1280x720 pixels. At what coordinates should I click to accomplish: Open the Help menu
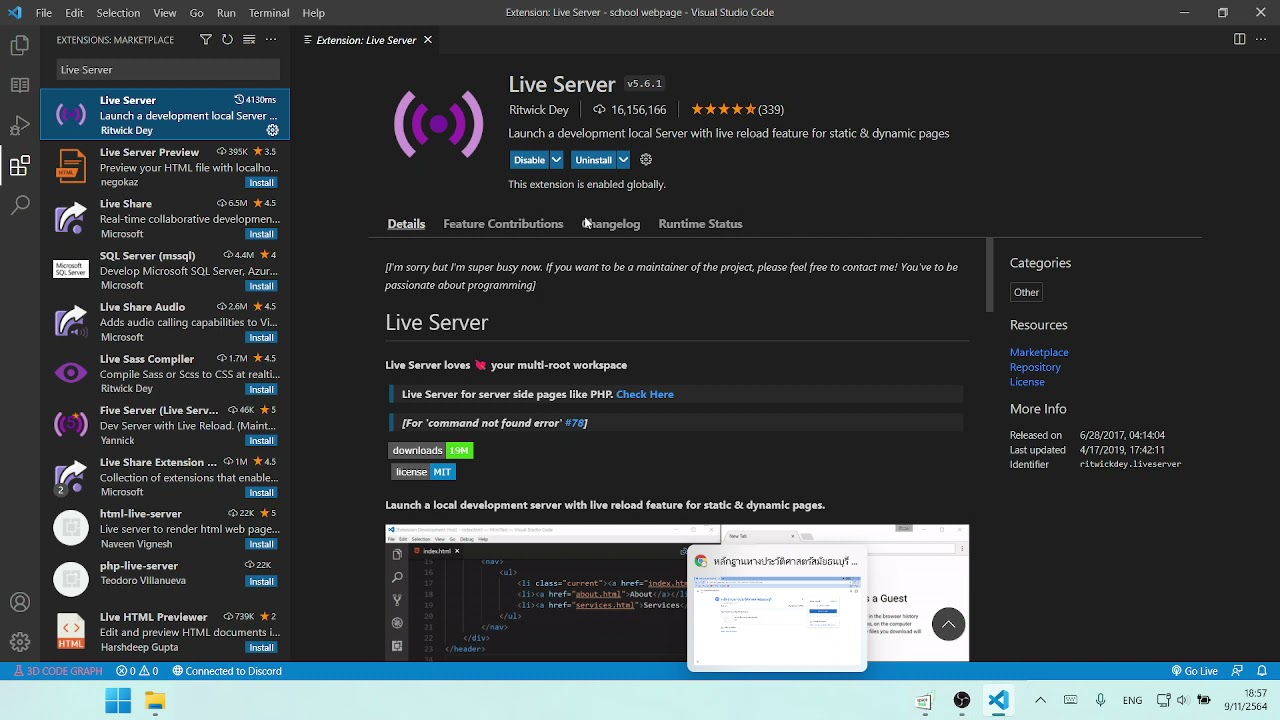pos(313,13)
